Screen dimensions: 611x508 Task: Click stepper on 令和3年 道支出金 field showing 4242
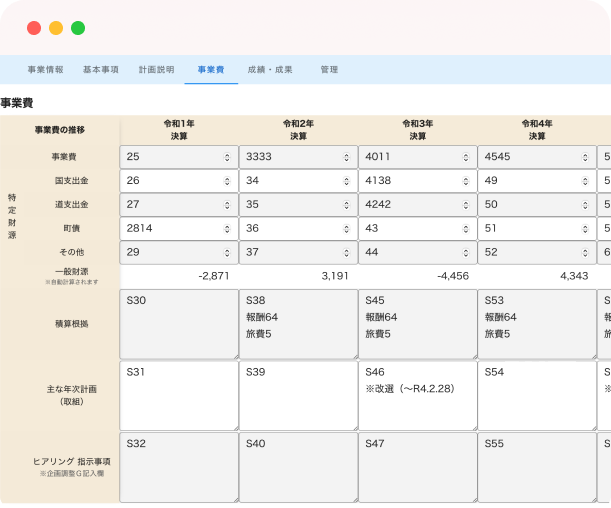point(466,205)
